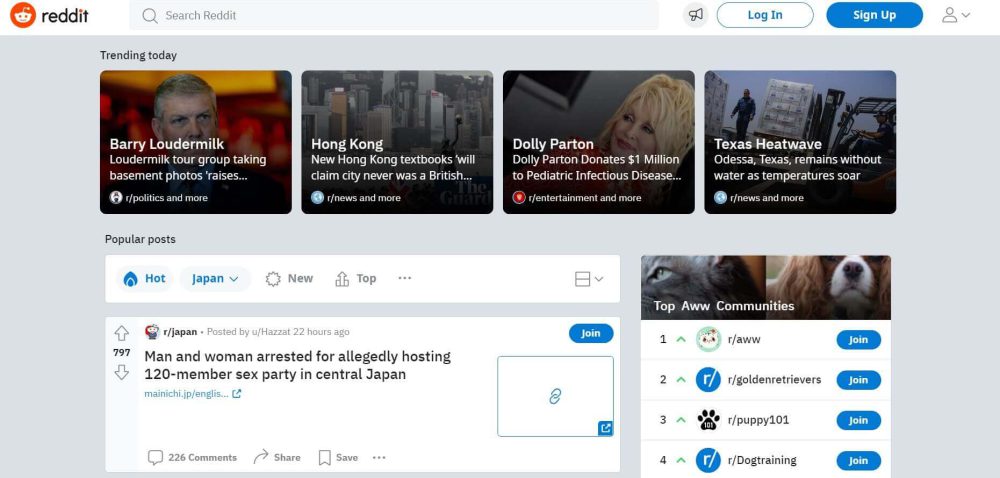The image size is (1000, 478).
Task: Click the Log In button
Action: 764,15
